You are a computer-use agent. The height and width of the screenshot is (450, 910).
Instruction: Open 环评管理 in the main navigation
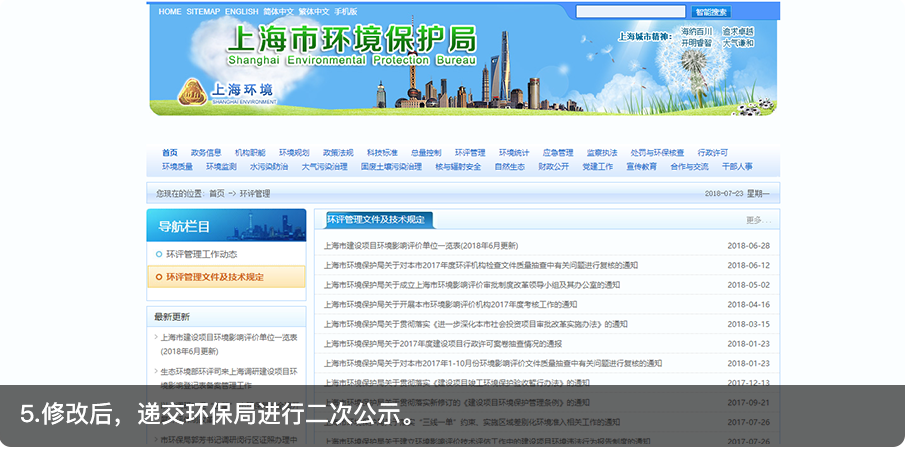click(x=470, y=153)
